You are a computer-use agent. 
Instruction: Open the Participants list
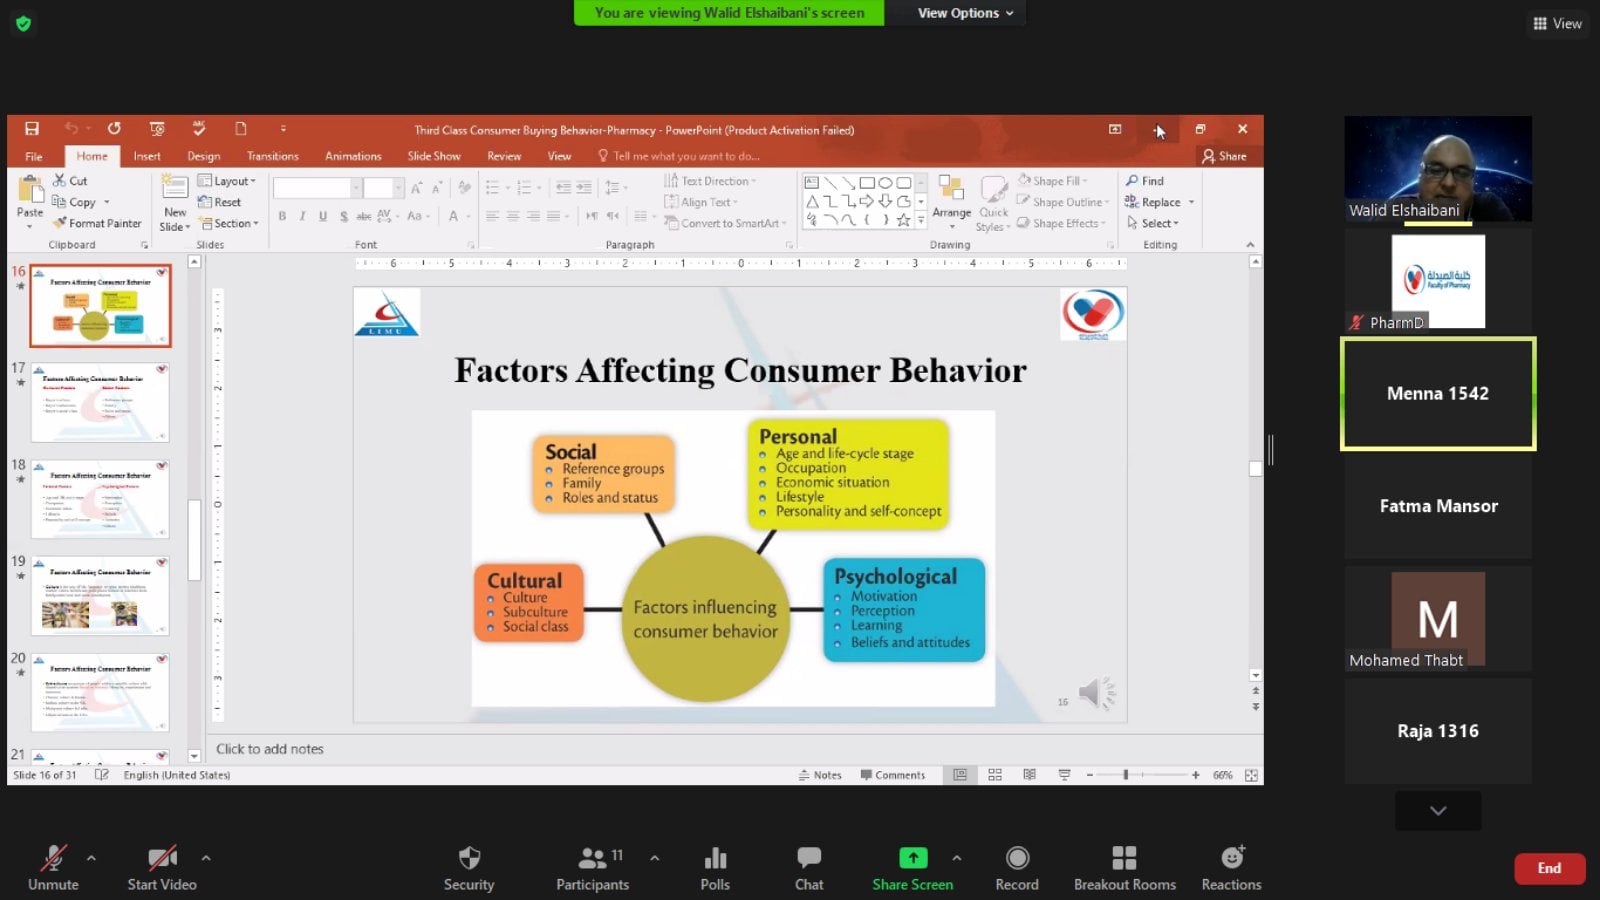(592, 868)
